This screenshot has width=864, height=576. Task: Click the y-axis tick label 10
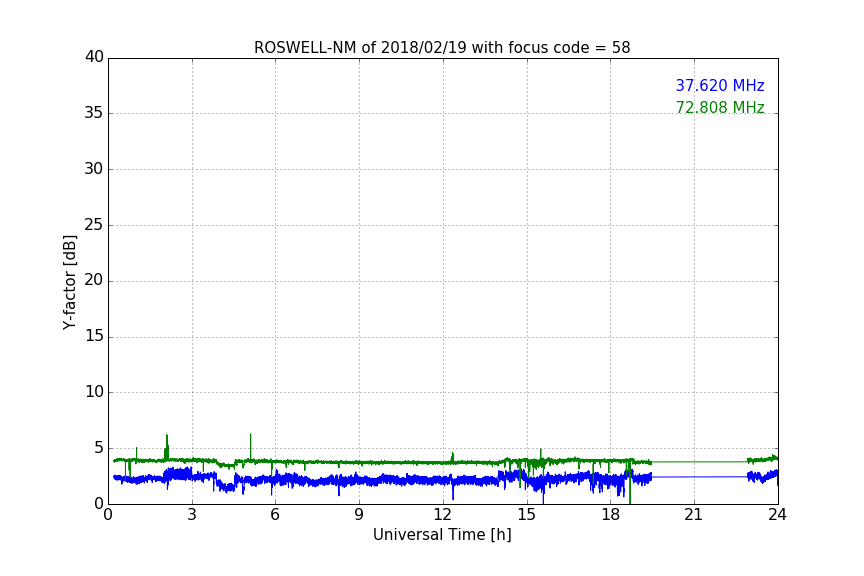point(94,392)
